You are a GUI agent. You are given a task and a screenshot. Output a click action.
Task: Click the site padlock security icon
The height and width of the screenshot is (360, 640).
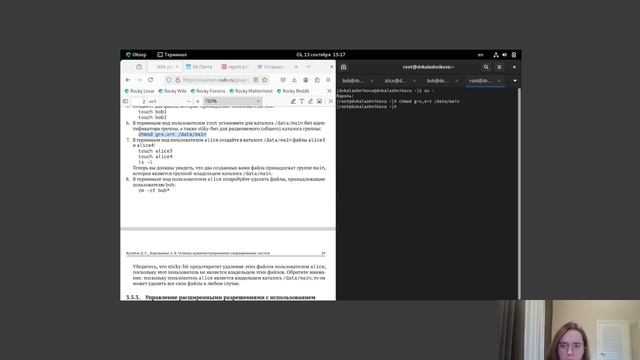click(x=178, y=80)
